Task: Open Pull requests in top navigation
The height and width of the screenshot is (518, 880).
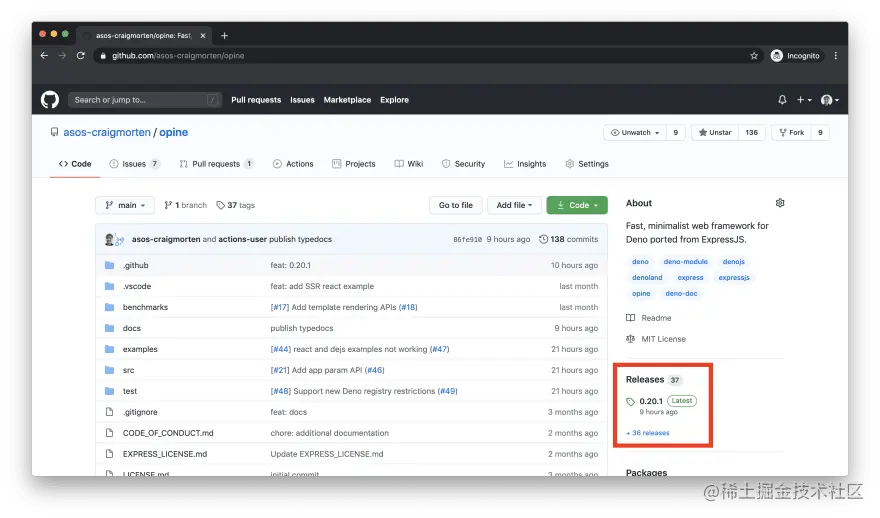Action: tap(256, 100)
